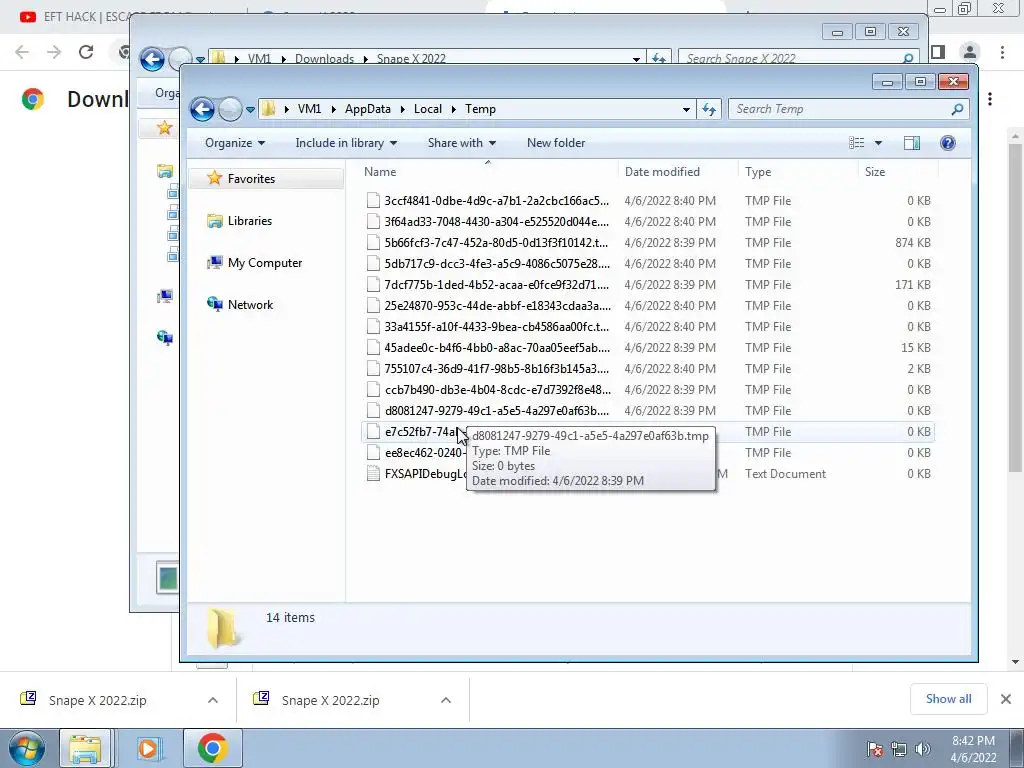The image size is (1024, 768).
Task: Open the Organize menu
Action: pyautogui.click(x=234, y=143)
